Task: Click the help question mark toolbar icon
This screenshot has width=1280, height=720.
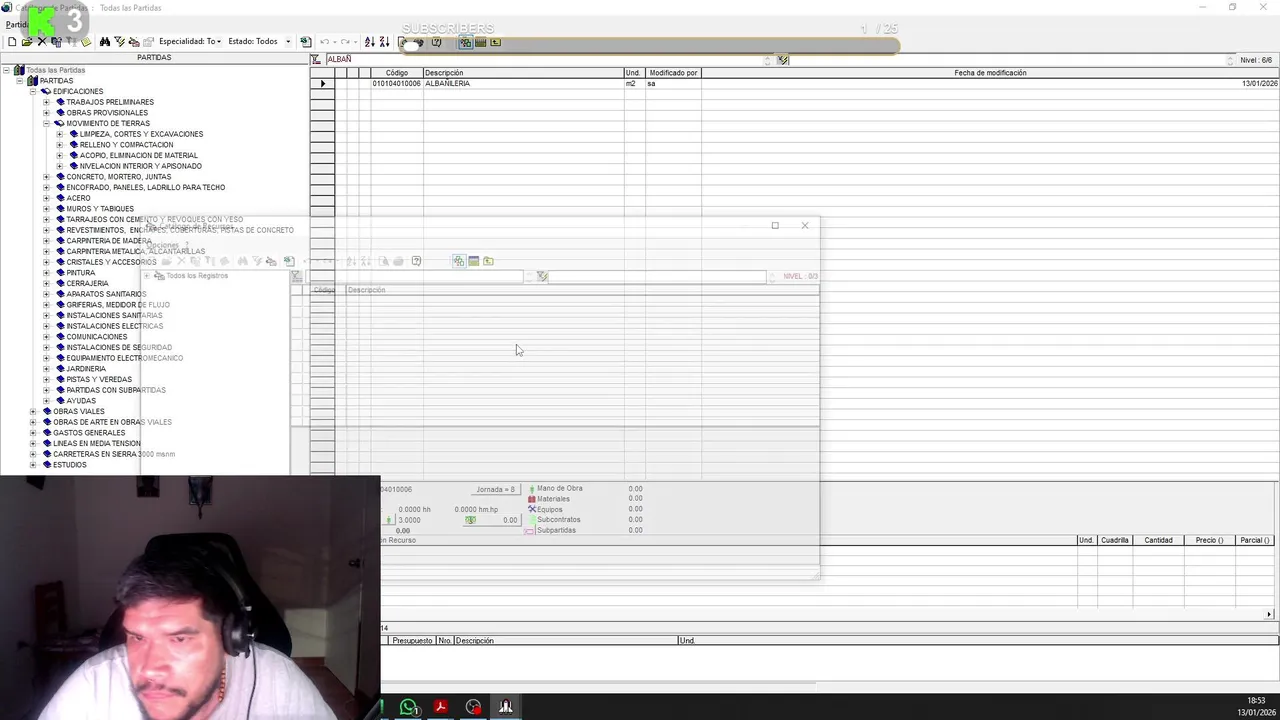Action: point(436,42)
